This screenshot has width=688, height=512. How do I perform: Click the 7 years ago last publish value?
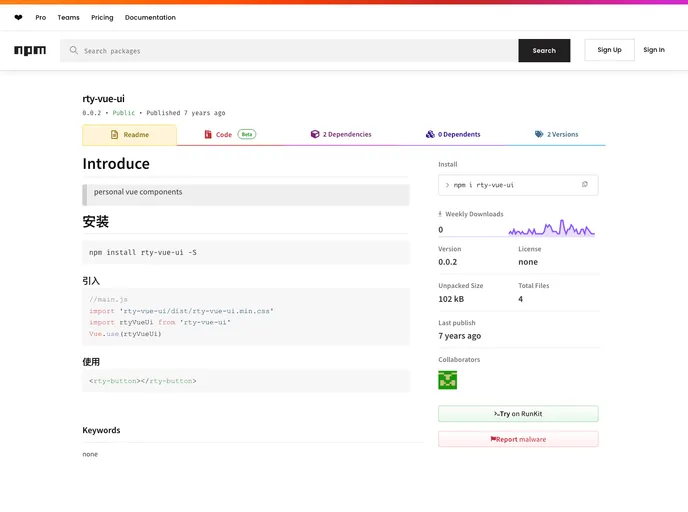point(459,336)
